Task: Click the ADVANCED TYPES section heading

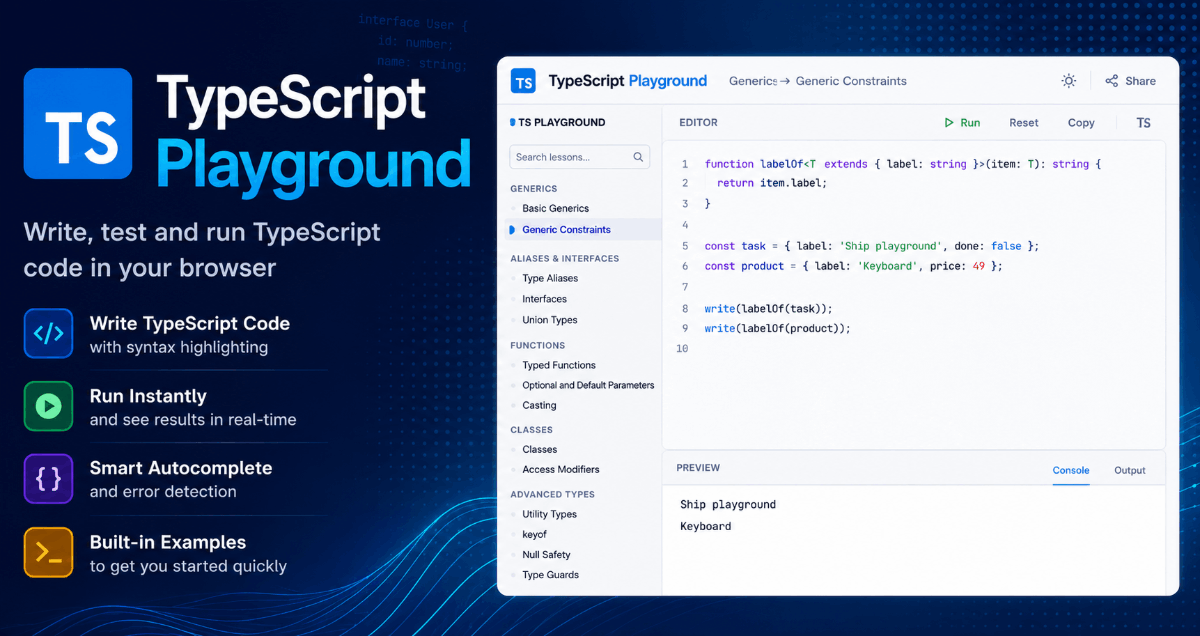Action: [552, 495]
